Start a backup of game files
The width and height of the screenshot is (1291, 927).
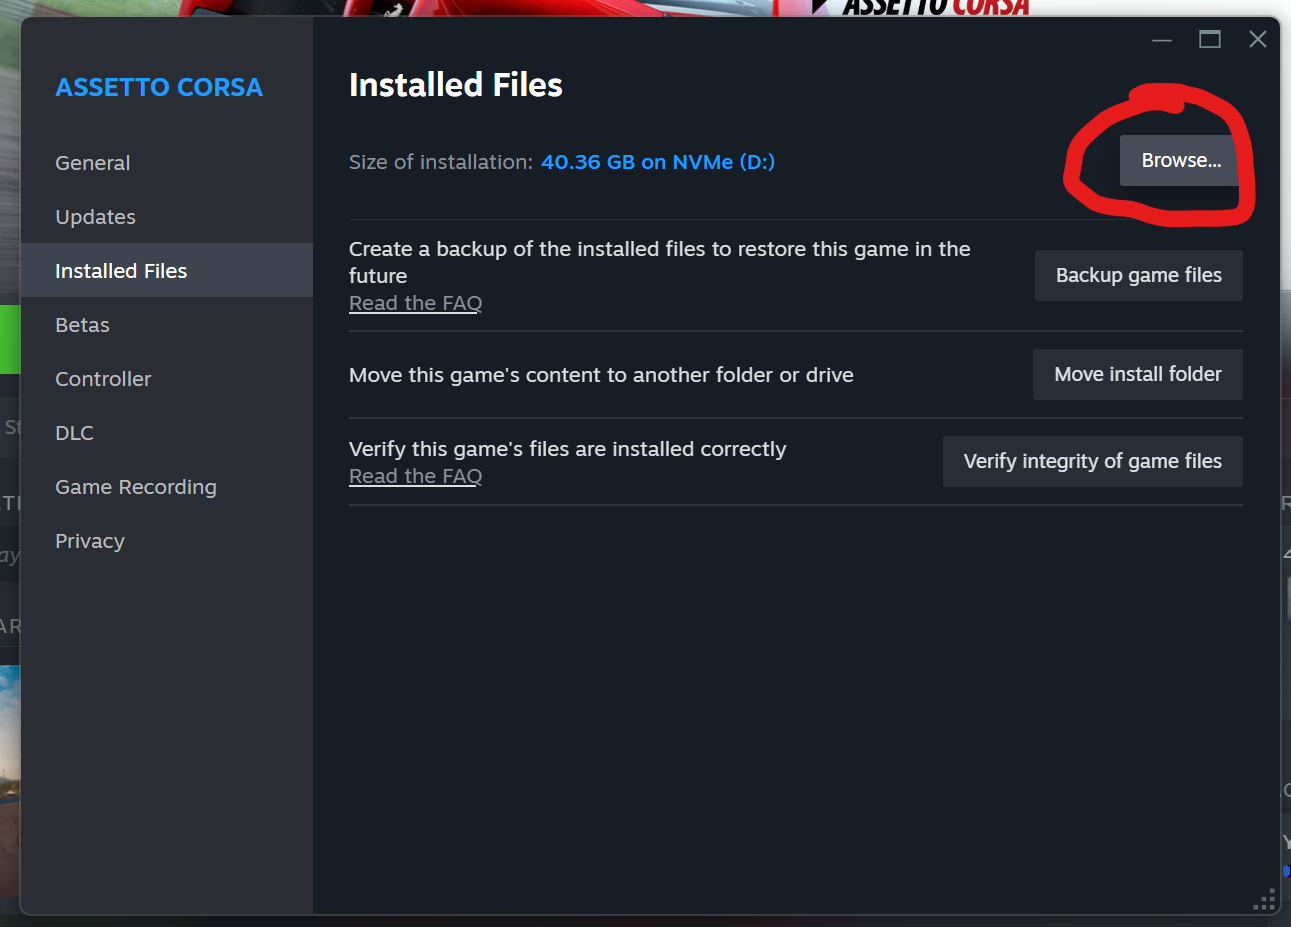1138,275
